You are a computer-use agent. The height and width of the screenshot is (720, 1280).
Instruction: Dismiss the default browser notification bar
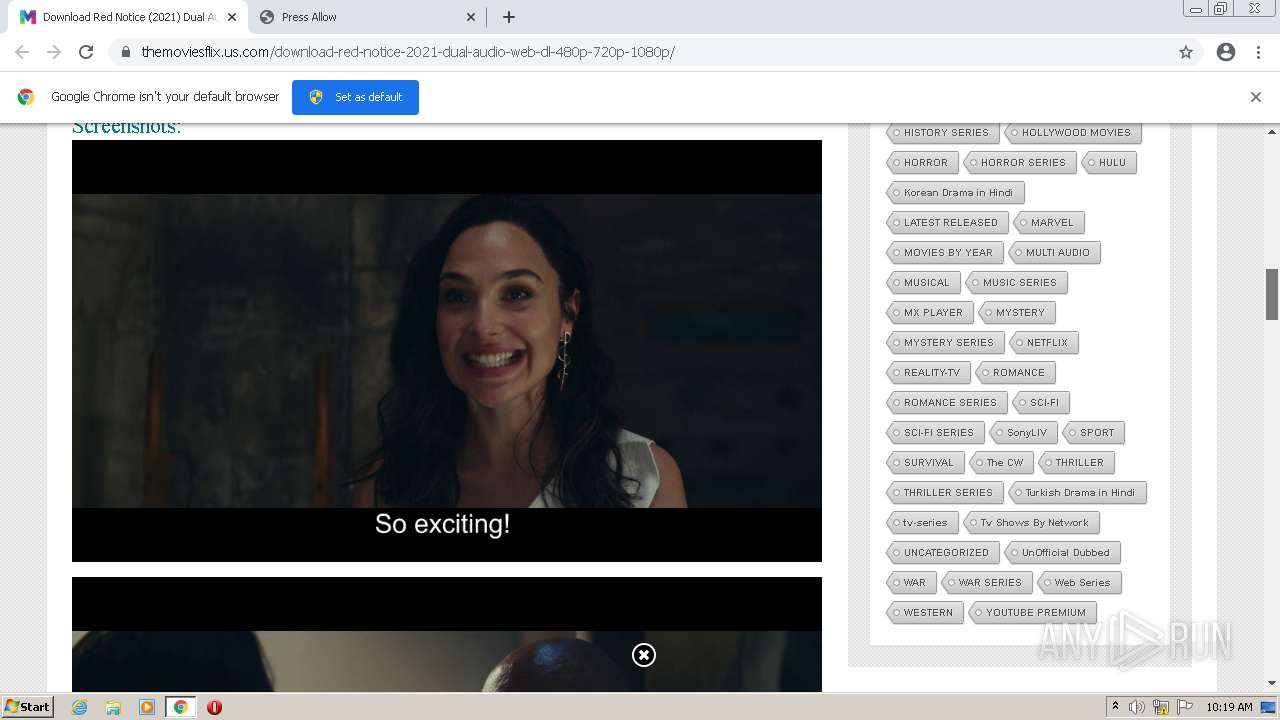pos(1256,97)
